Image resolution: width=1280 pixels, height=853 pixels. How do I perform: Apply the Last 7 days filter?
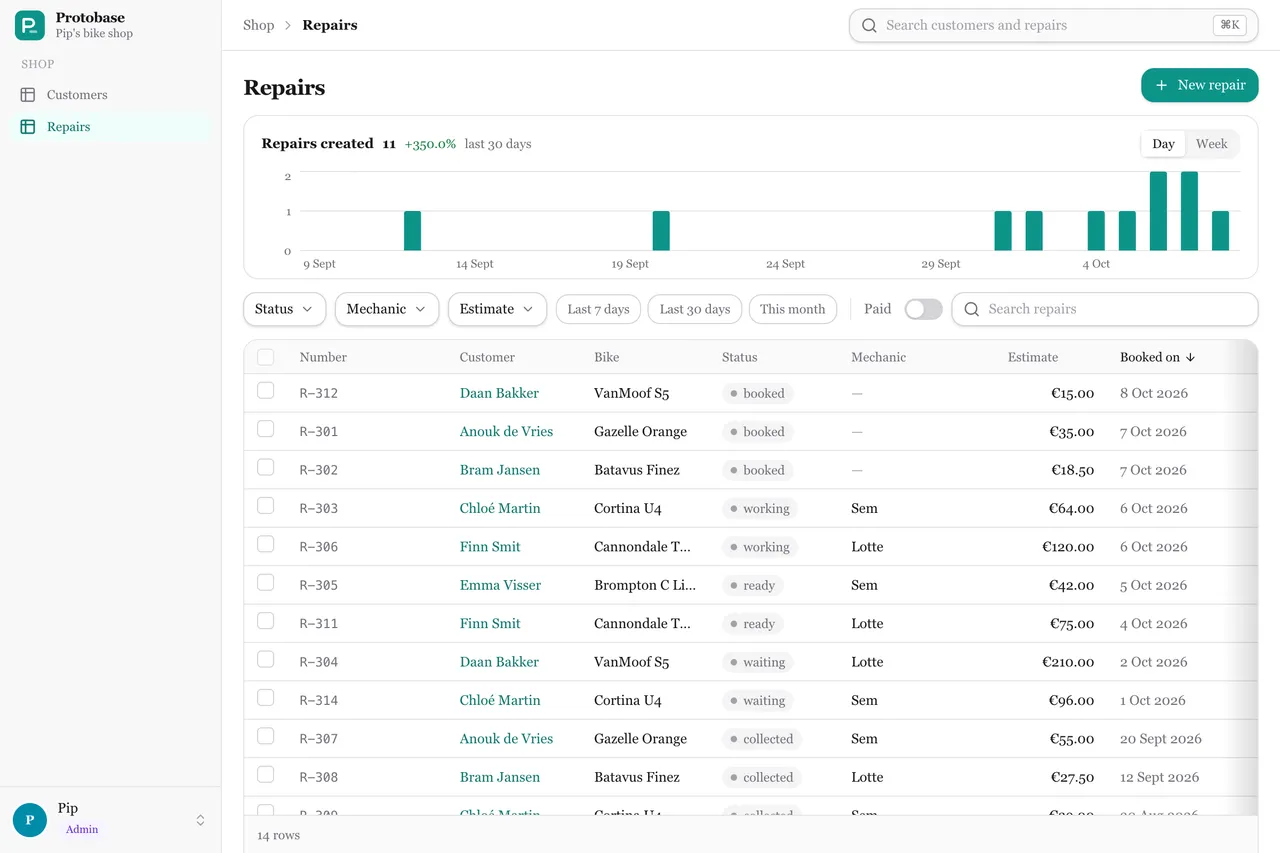point(598,309)
